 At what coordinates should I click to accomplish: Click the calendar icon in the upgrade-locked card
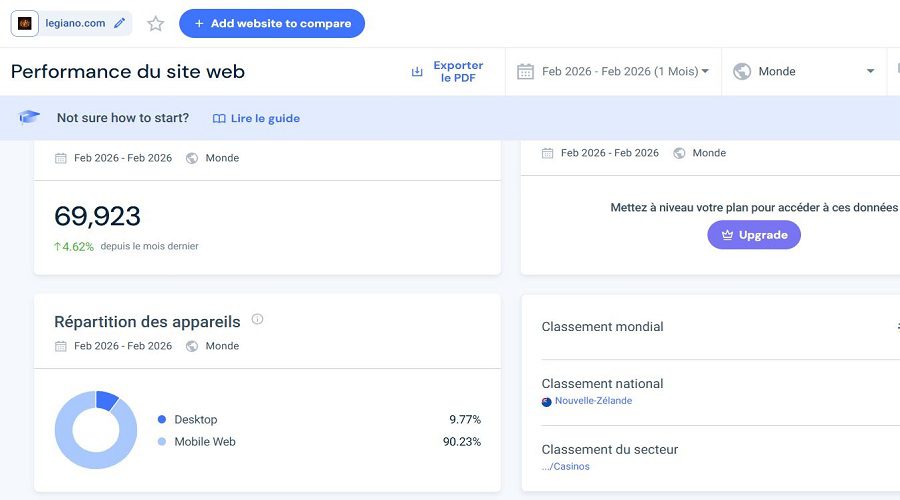(548, 153)
